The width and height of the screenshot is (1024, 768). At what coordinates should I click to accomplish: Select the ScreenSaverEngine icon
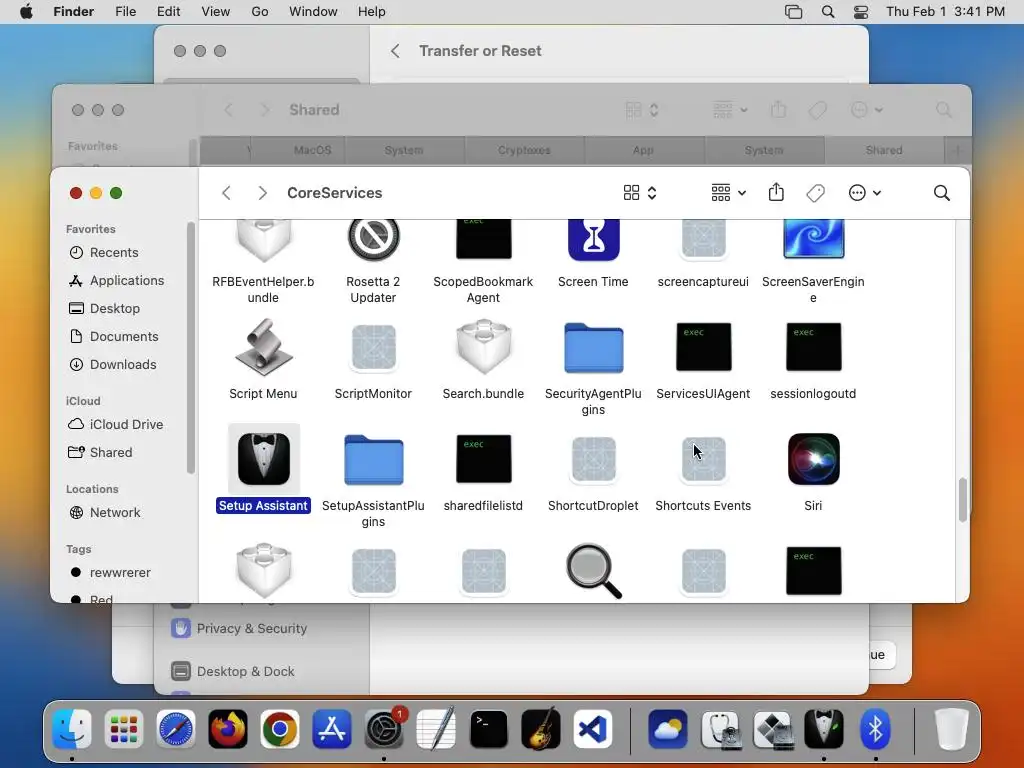[x=813, y=239]
